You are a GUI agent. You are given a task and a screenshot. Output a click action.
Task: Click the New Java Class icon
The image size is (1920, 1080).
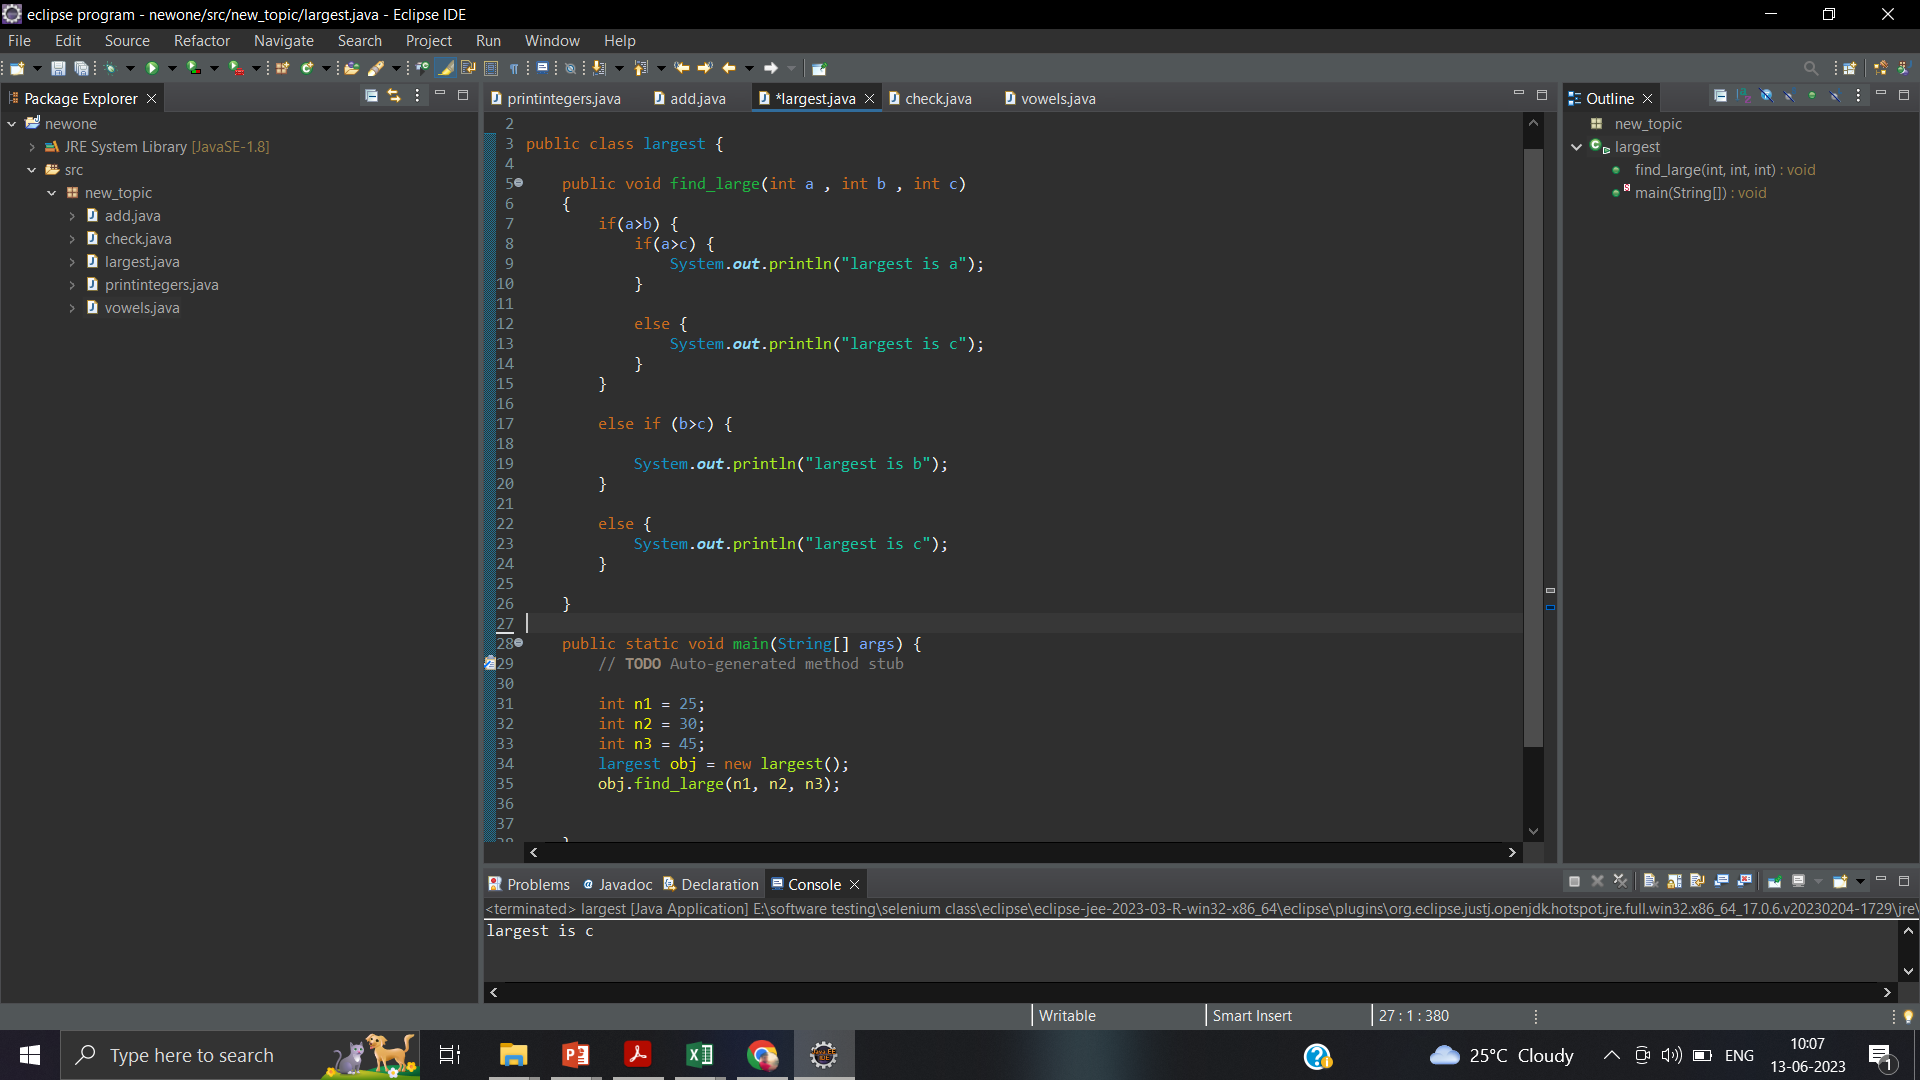coord(308,68)
